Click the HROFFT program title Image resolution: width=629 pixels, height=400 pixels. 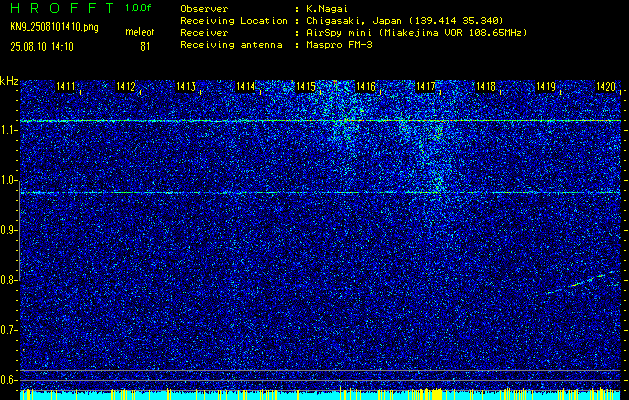tap(62, 8)
